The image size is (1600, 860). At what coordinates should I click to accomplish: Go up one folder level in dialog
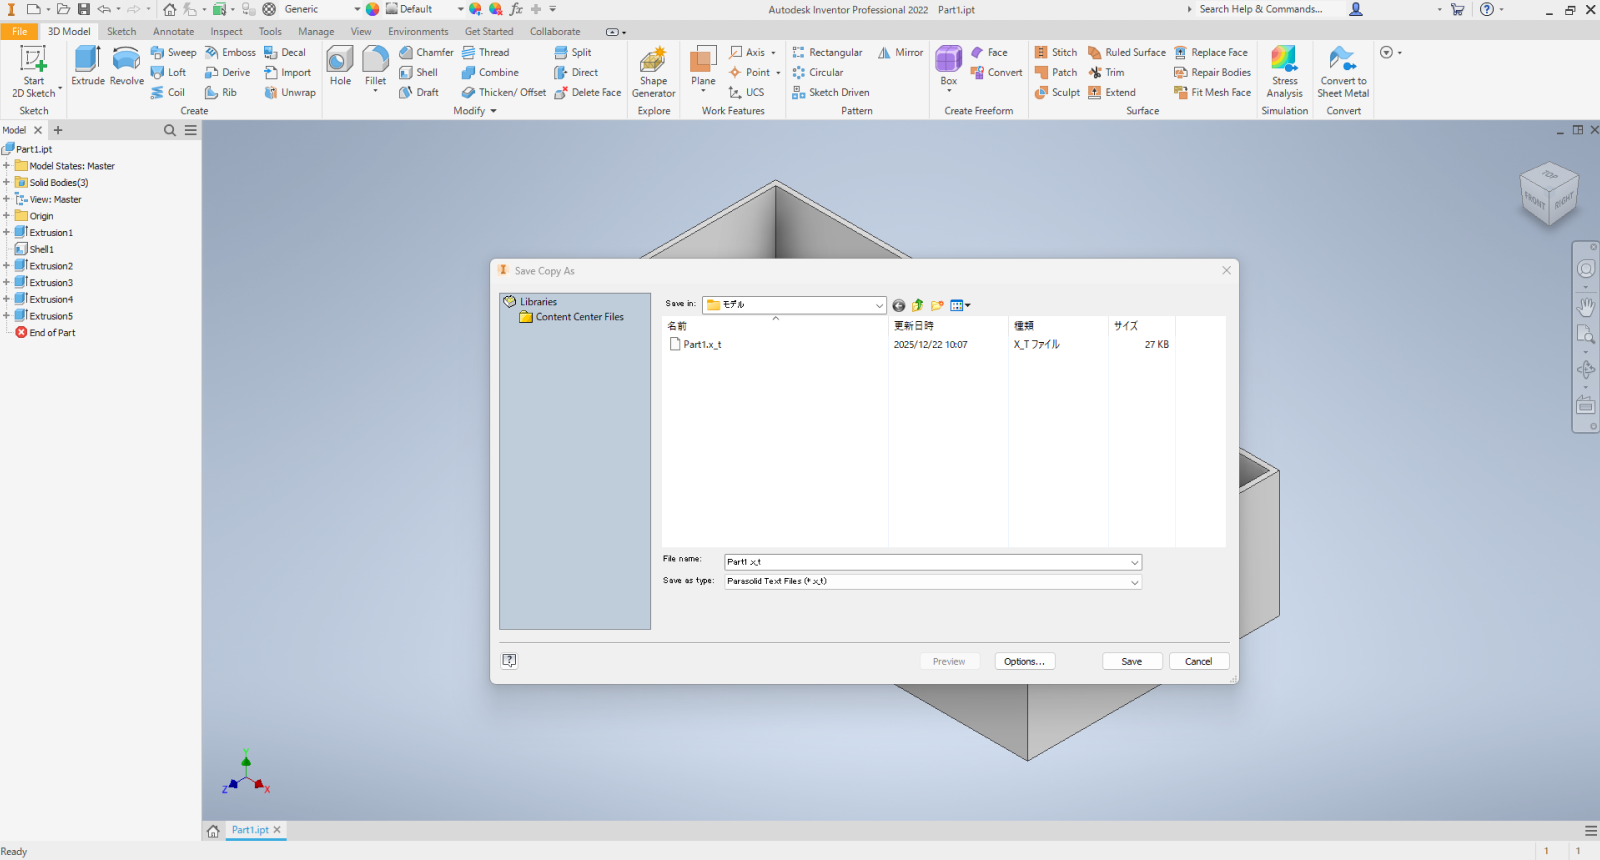pyautogui.click(x=917, y=305)
